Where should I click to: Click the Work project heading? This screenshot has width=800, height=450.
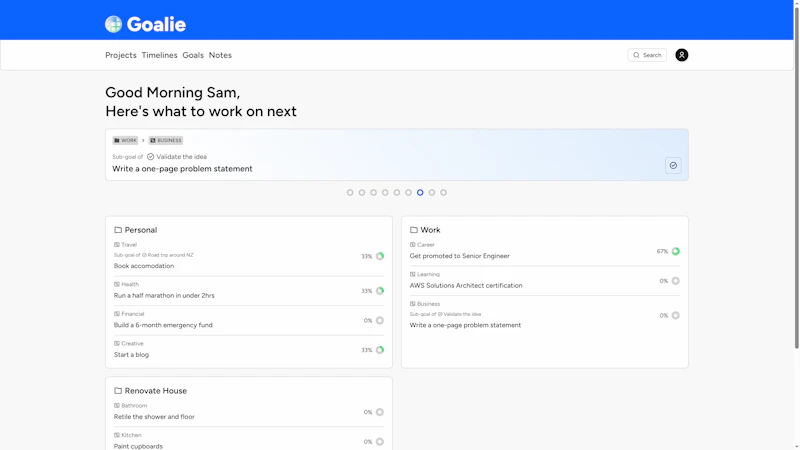(430, 230)
